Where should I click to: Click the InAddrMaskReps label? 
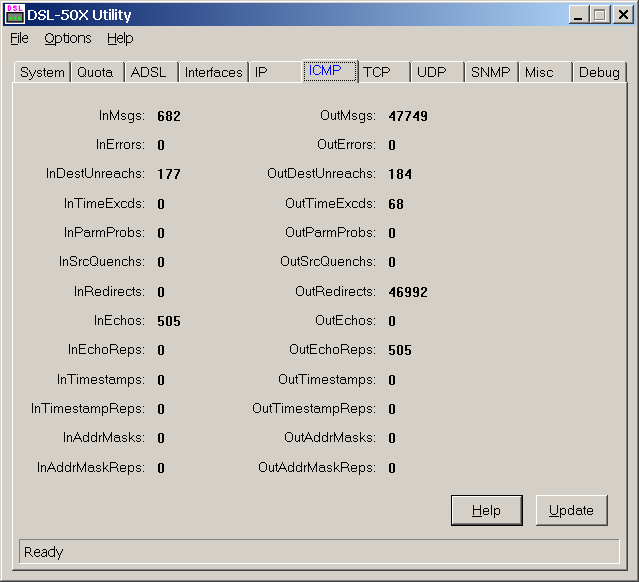coord(91,467)
